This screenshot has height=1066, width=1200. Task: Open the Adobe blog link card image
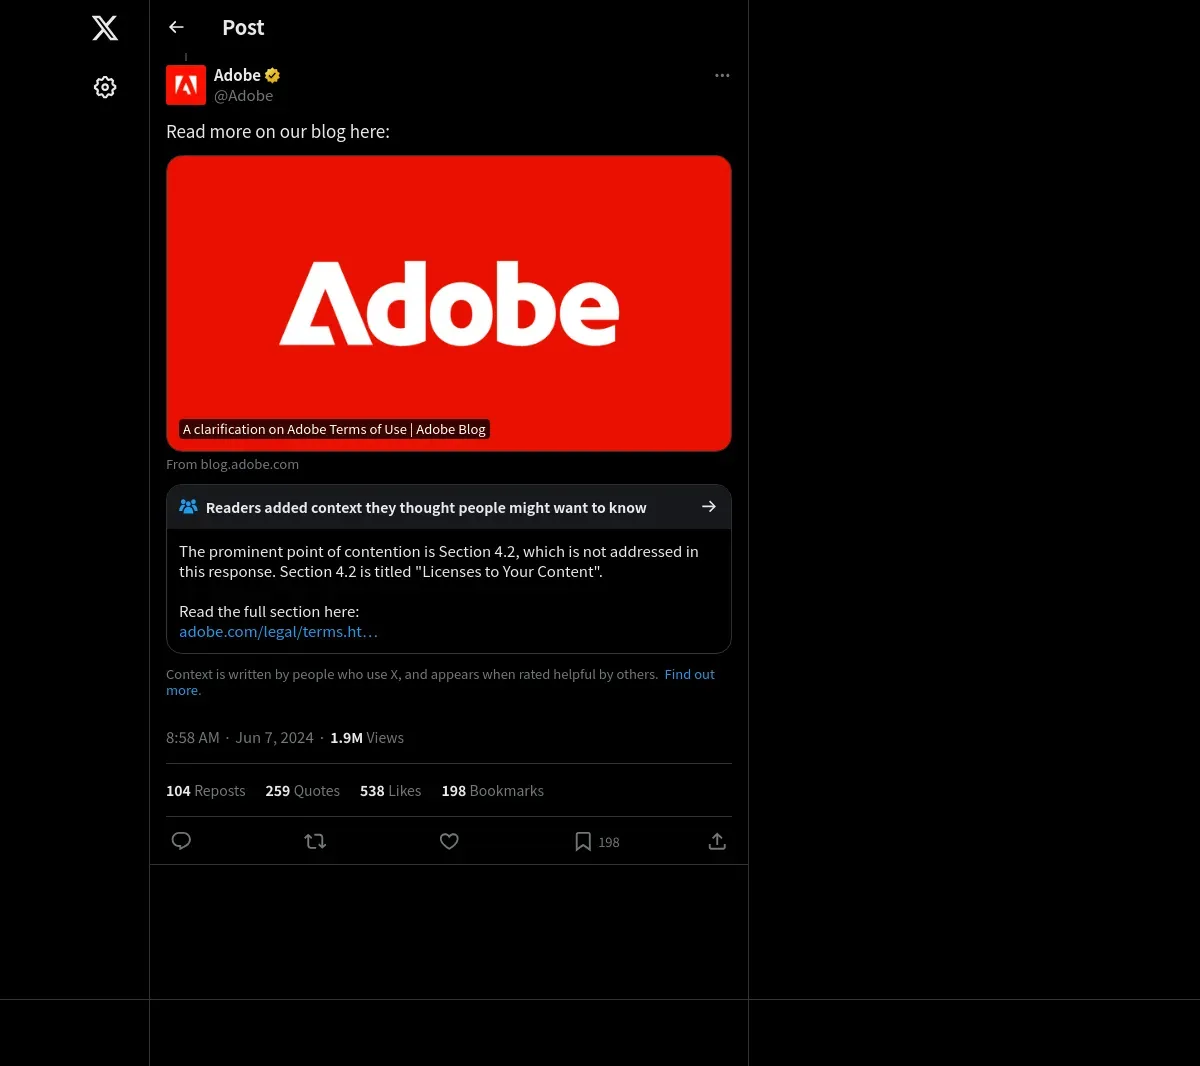click(449, 303)
